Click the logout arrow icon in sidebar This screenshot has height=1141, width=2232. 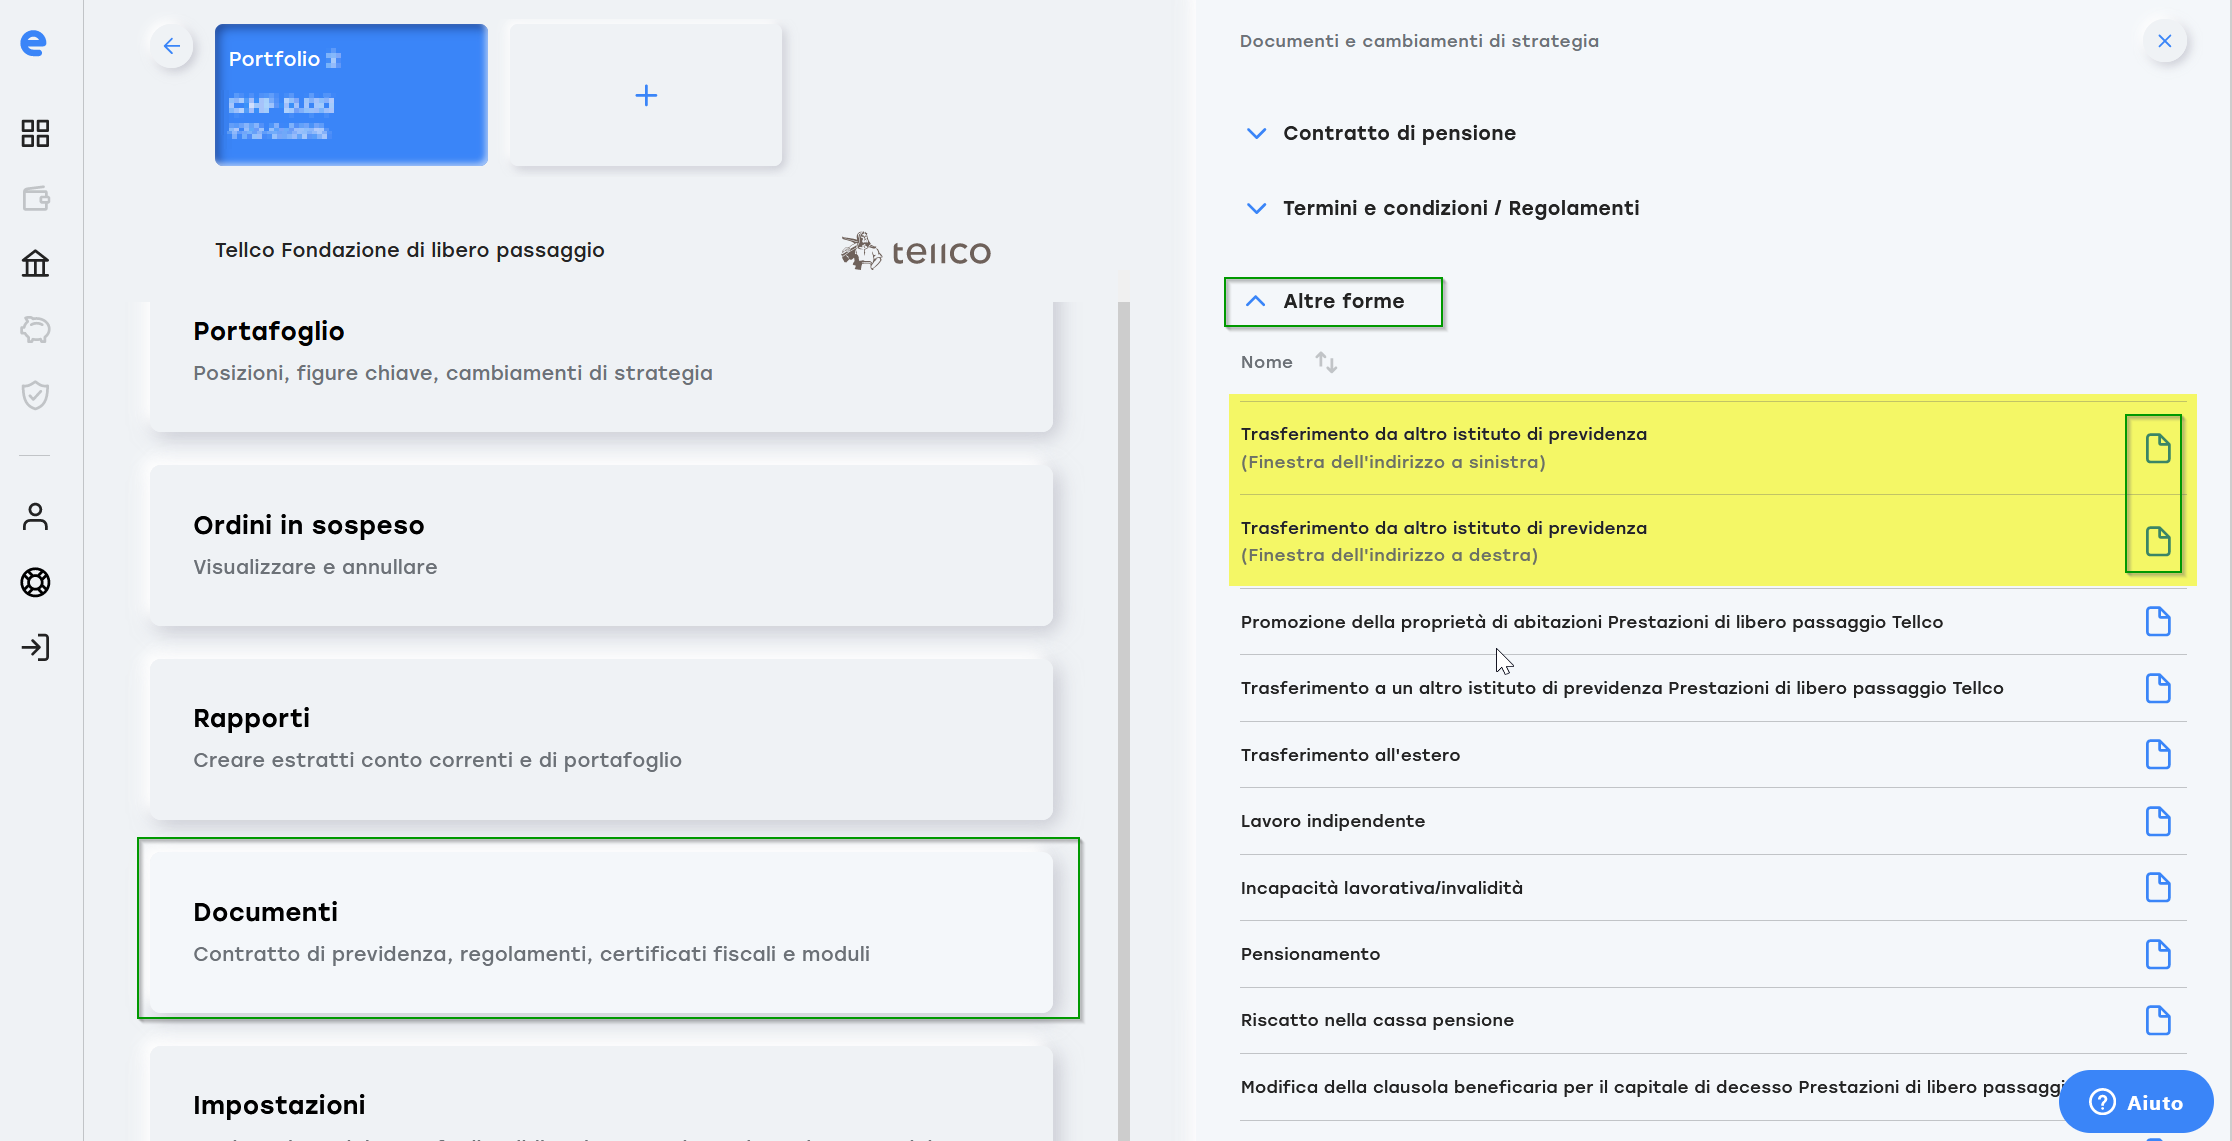[35, 647]
